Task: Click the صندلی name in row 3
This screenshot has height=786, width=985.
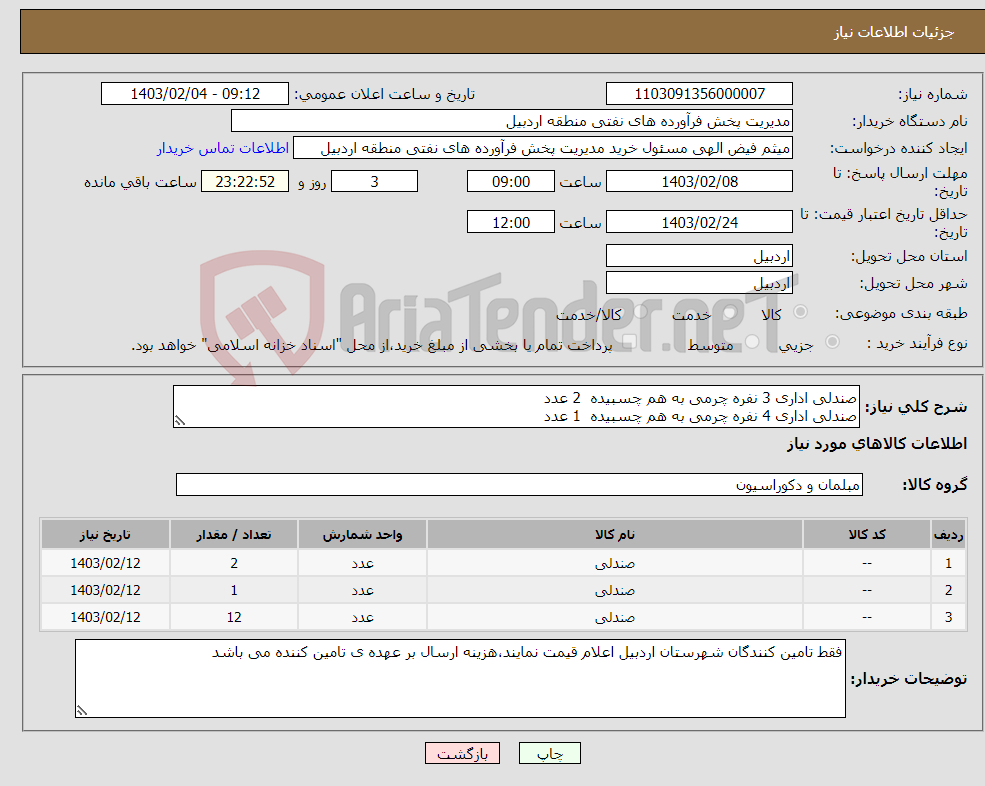Action: (615, 618)
